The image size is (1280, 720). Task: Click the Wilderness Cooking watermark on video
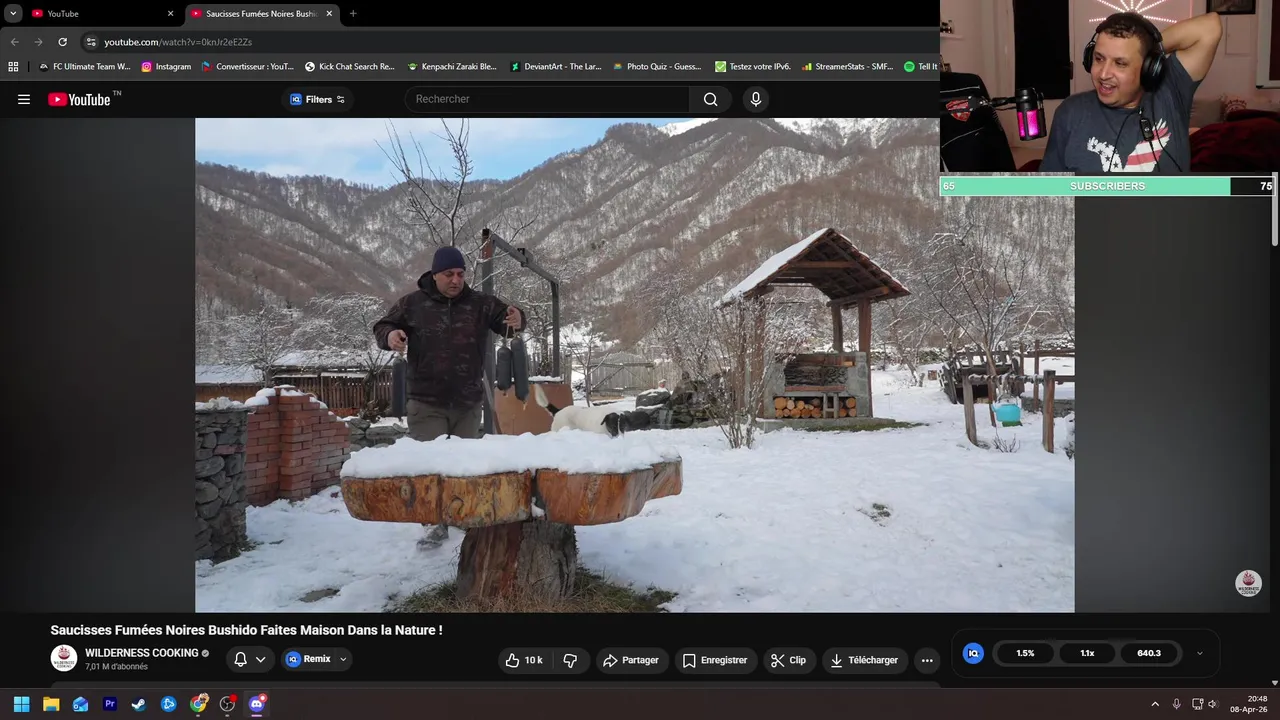(1248, 583)
